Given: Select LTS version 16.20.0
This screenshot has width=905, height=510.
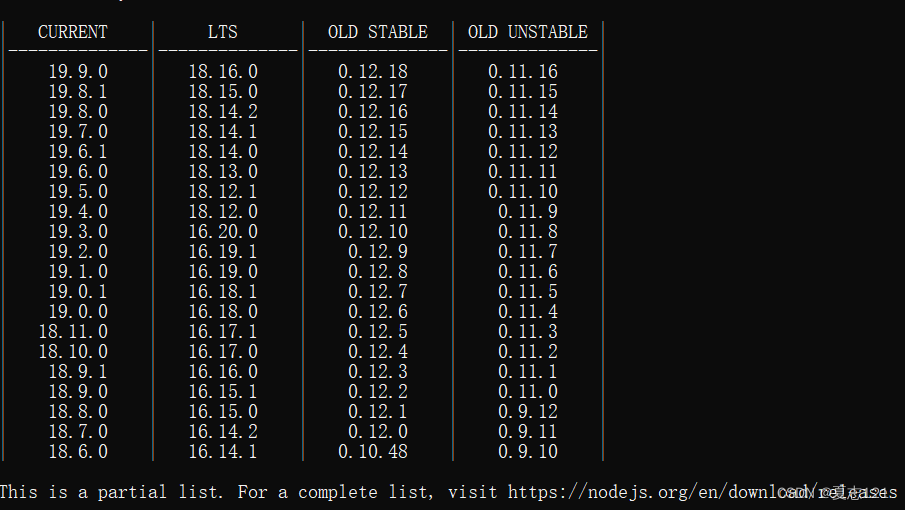Looking at the screenshot, I should 223,231.
